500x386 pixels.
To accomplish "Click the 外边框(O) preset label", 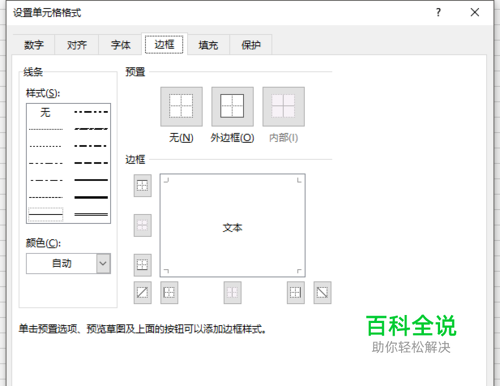I will click(x=232, y=138).
